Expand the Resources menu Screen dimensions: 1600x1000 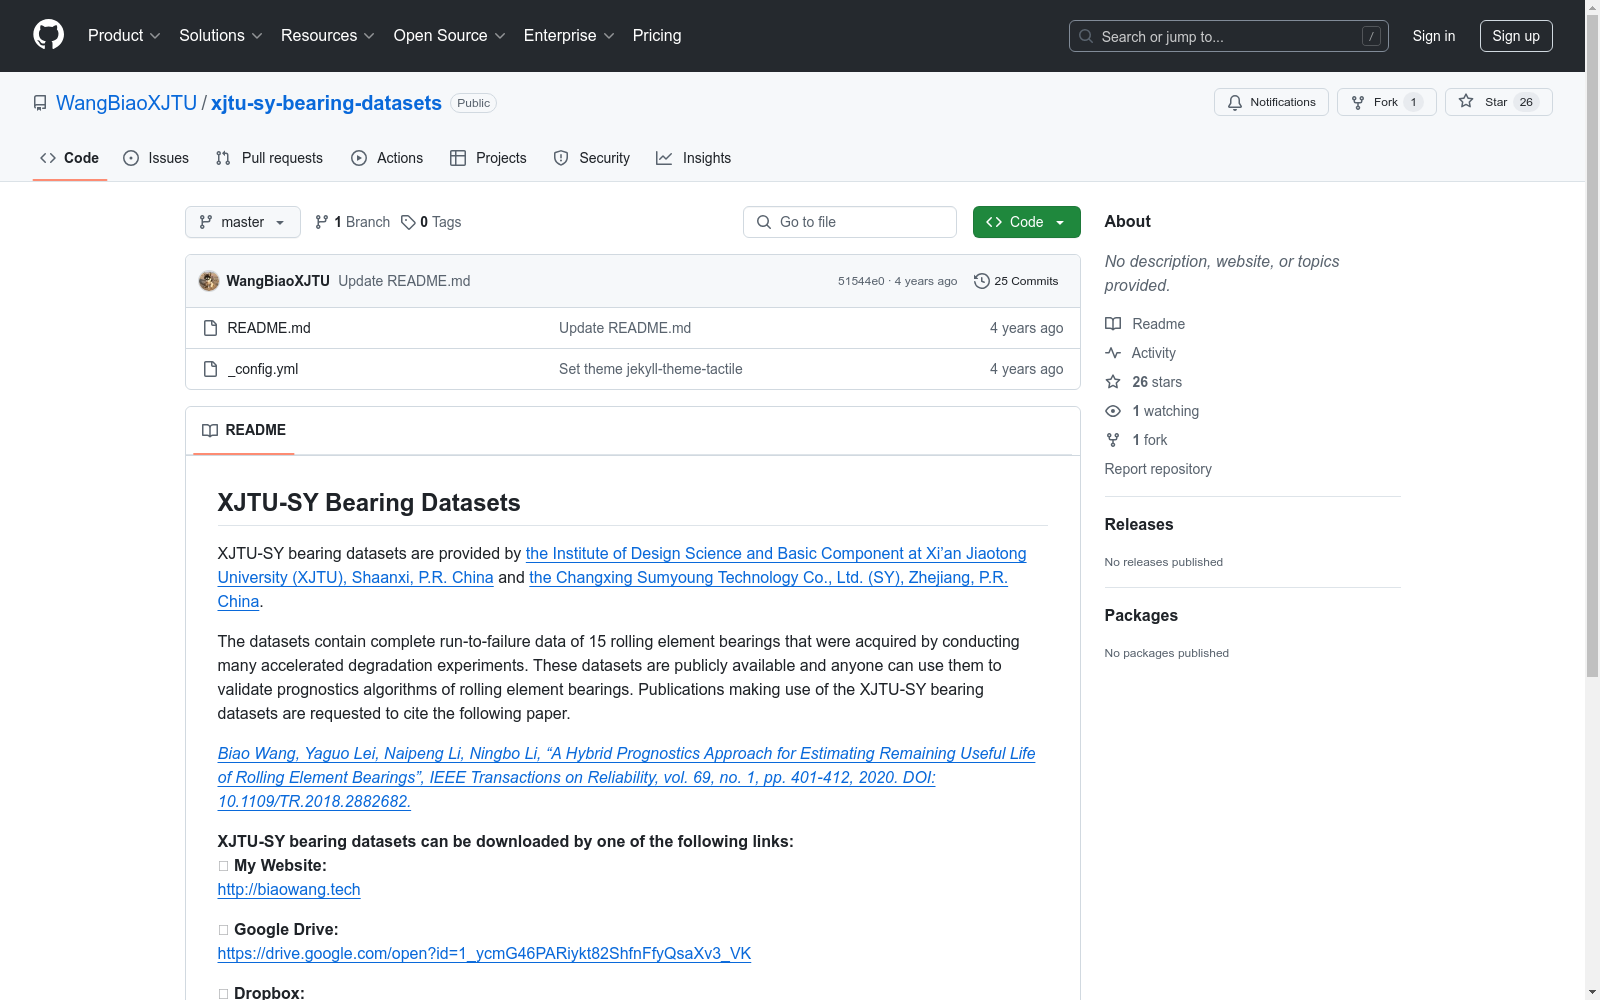328,35
